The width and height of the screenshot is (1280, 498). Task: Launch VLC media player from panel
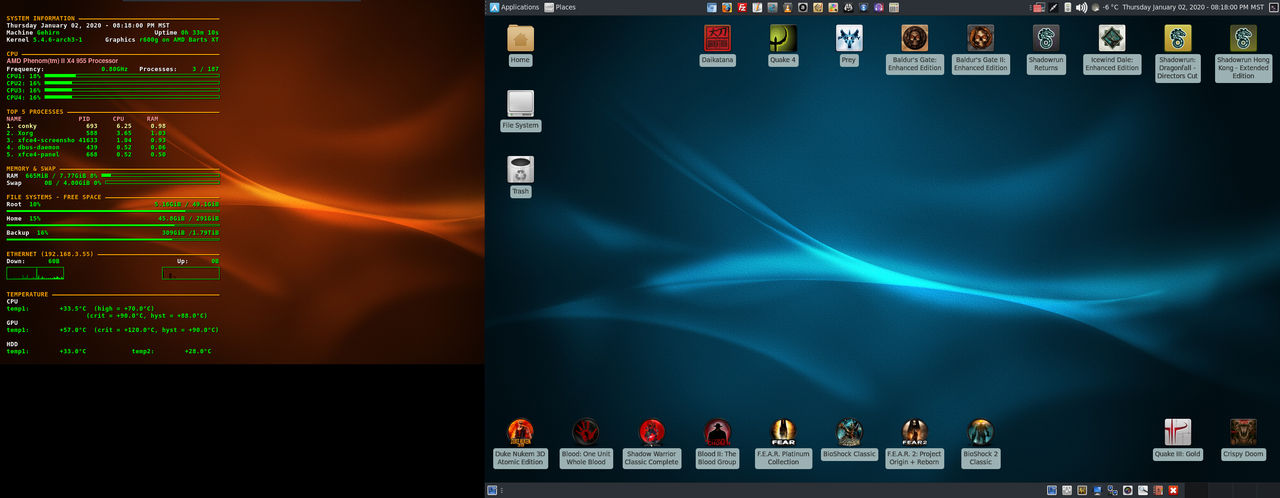click(787, 7)
